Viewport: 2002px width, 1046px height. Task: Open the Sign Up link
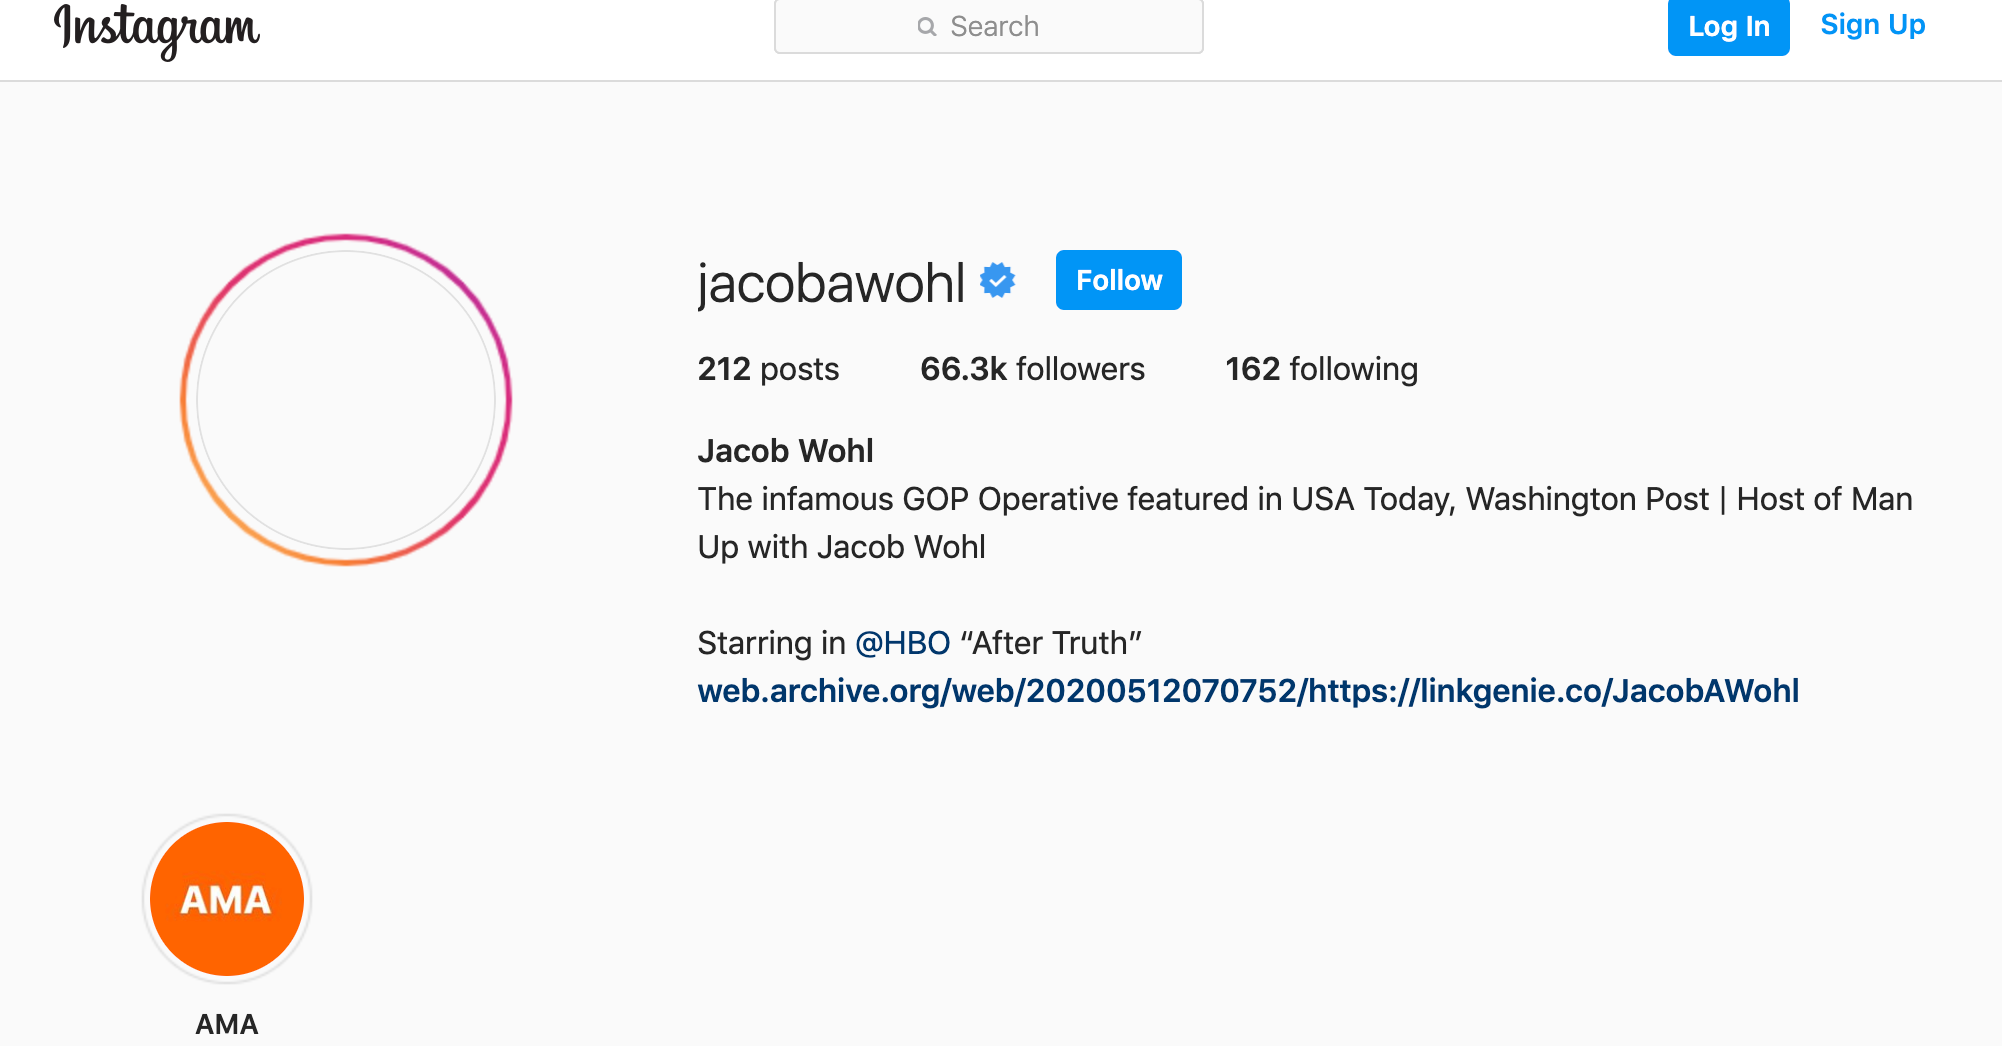(1872, 25)
